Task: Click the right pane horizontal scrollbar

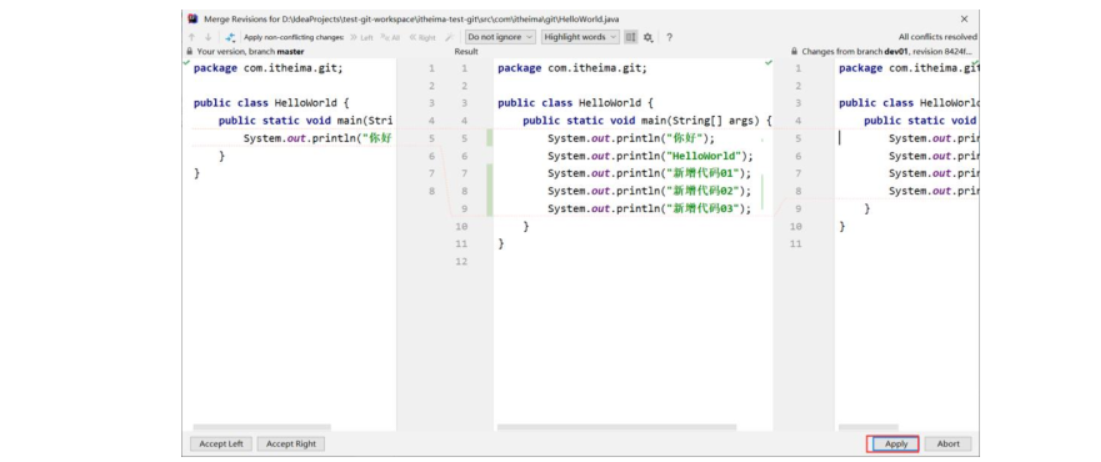Action: pyautogui.click(x=869, y=426)
